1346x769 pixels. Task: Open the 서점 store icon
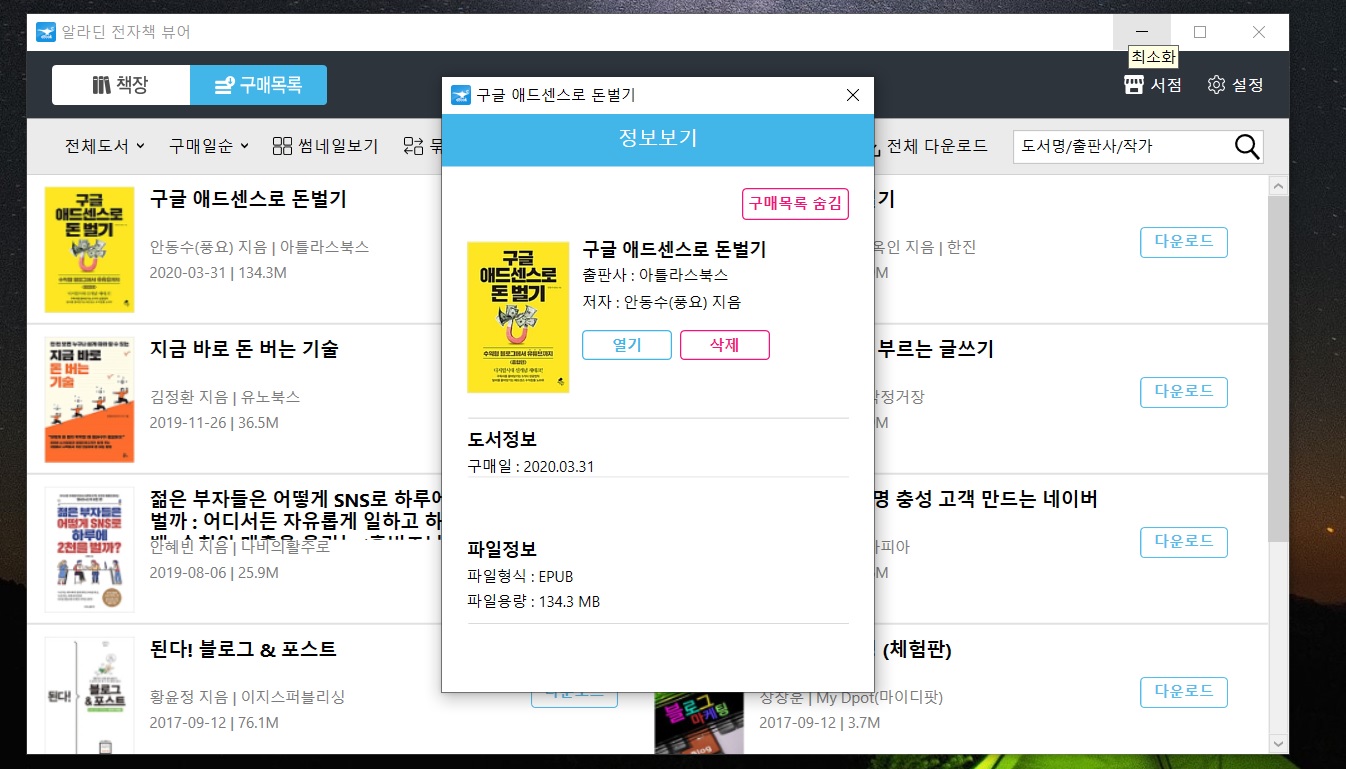tap(1153, 85)
